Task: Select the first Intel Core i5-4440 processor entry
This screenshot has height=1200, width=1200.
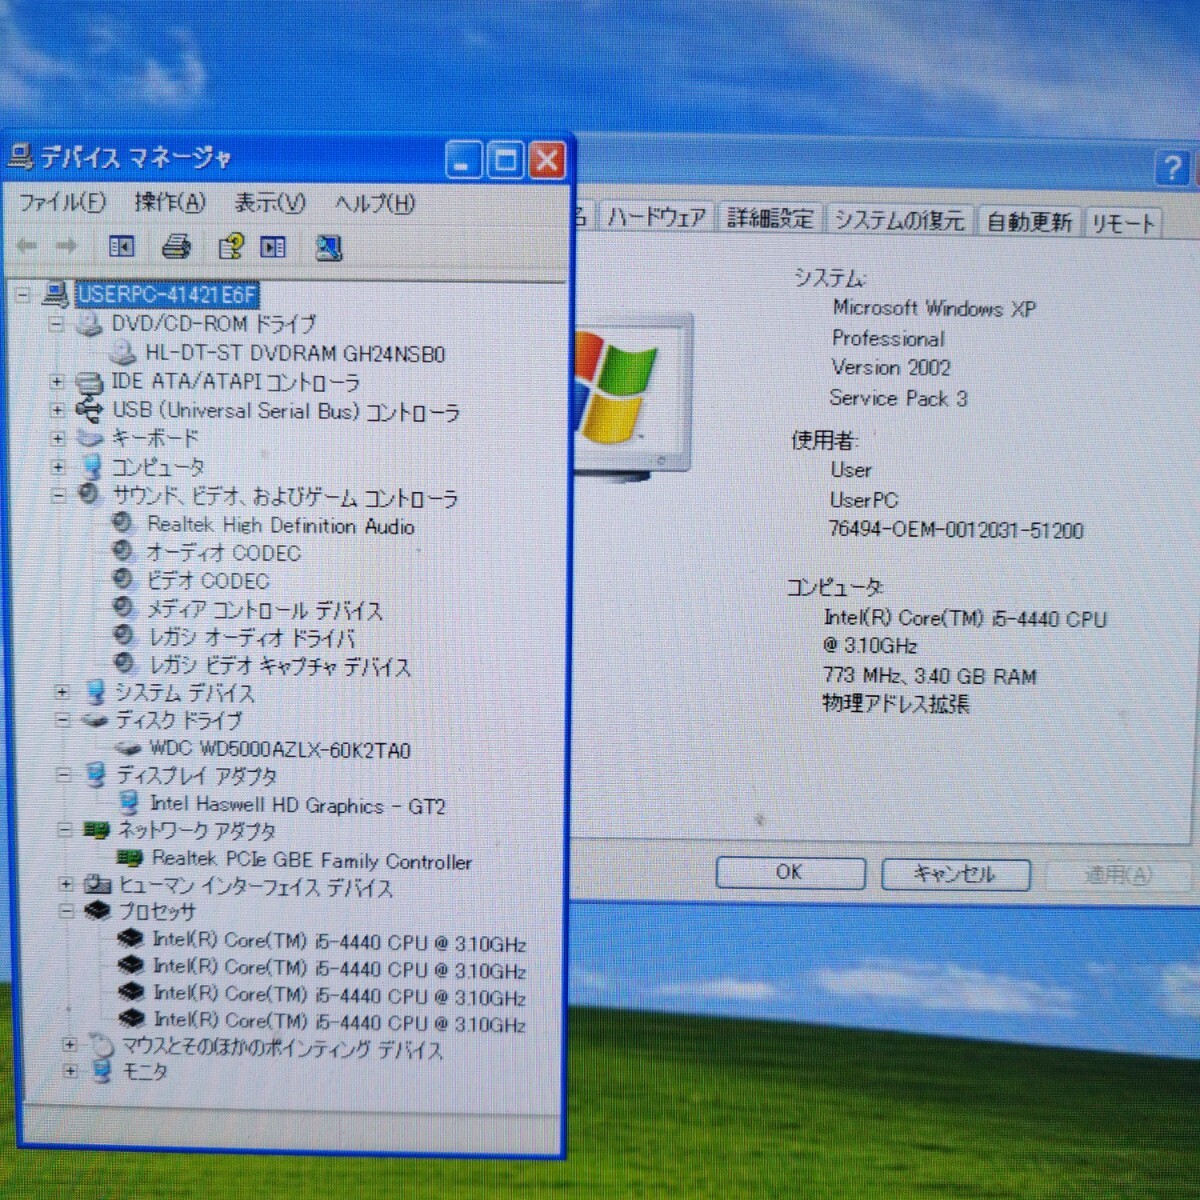Action: coord(339,942)
